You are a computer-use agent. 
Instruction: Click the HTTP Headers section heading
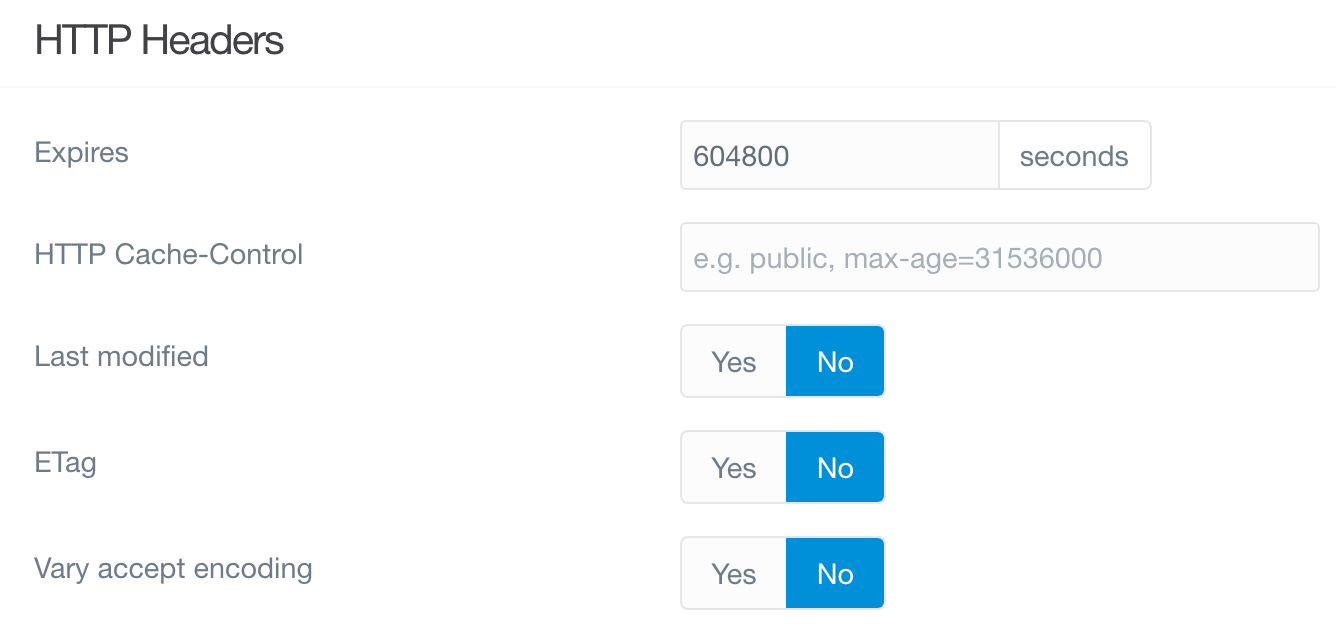(x=158, y=41)
